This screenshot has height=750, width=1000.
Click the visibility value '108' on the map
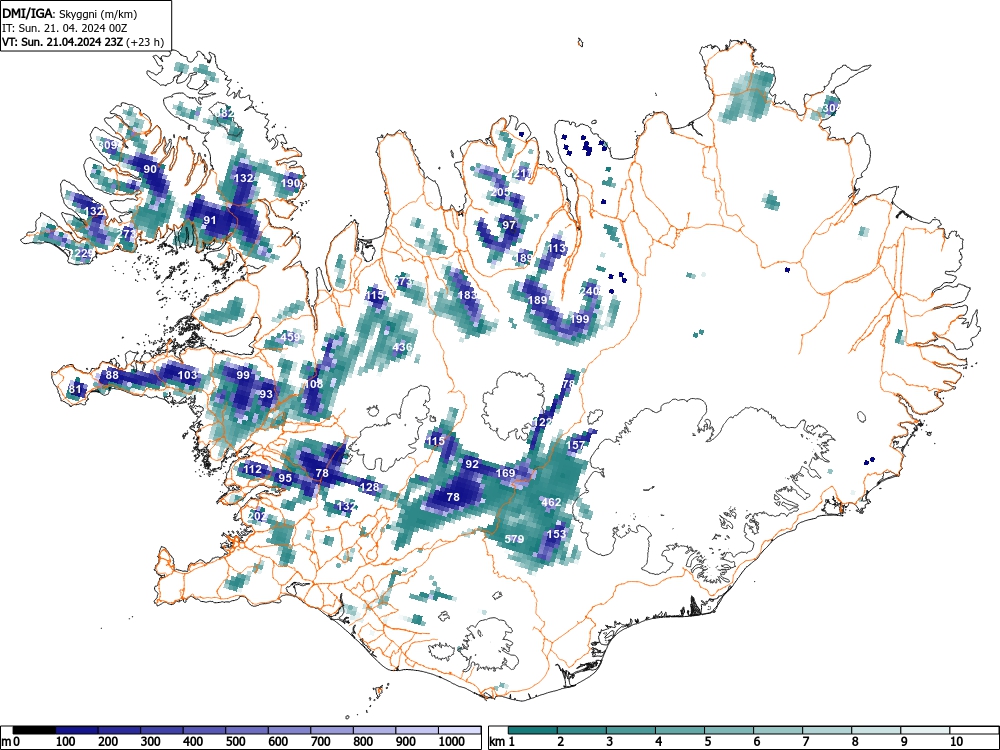[x=313, y=384]
